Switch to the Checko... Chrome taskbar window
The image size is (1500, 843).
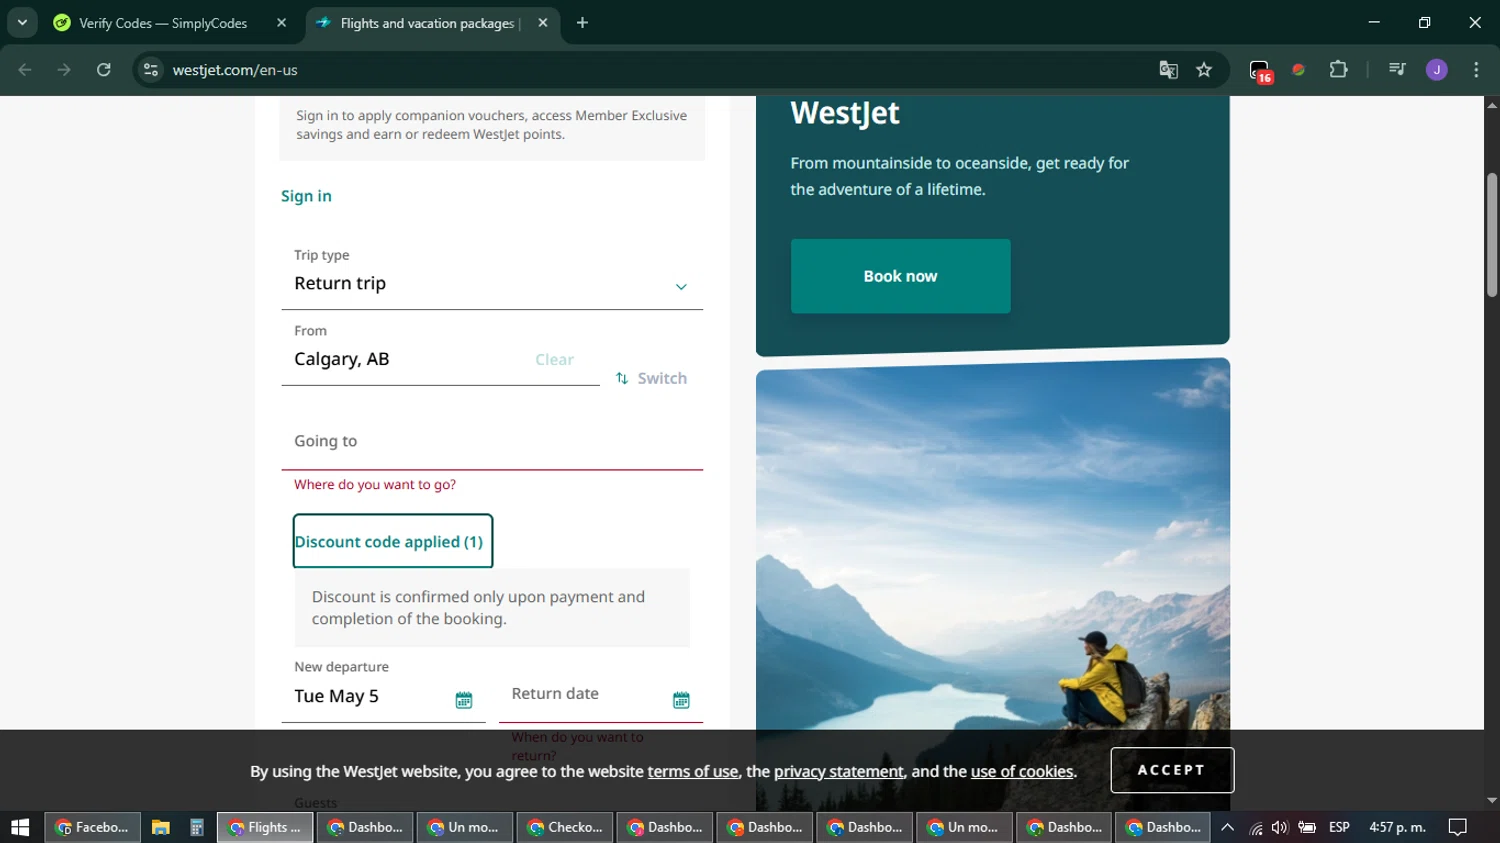(564, 827)
